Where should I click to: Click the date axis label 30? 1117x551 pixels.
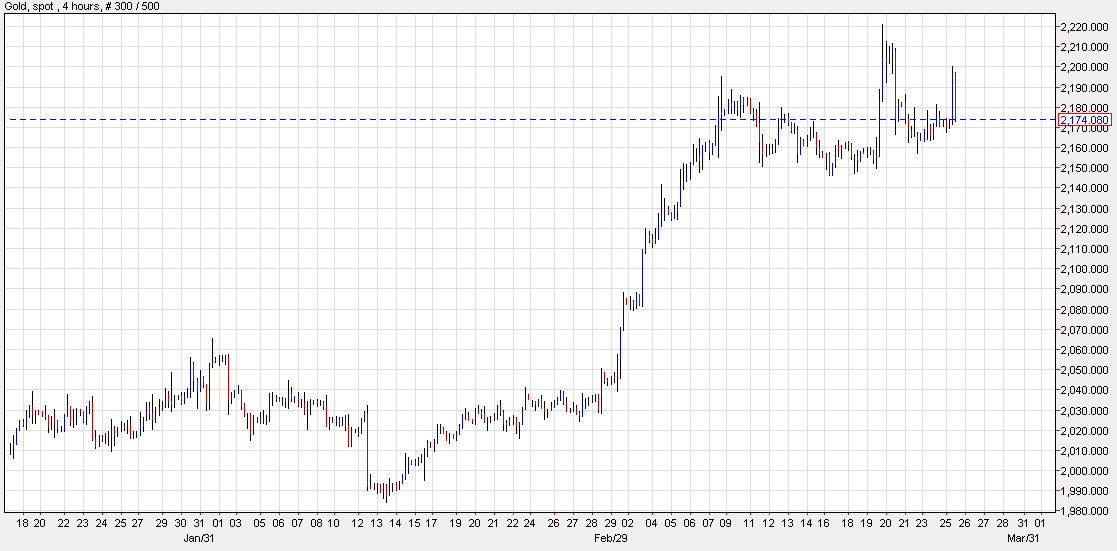click(180, 522)
